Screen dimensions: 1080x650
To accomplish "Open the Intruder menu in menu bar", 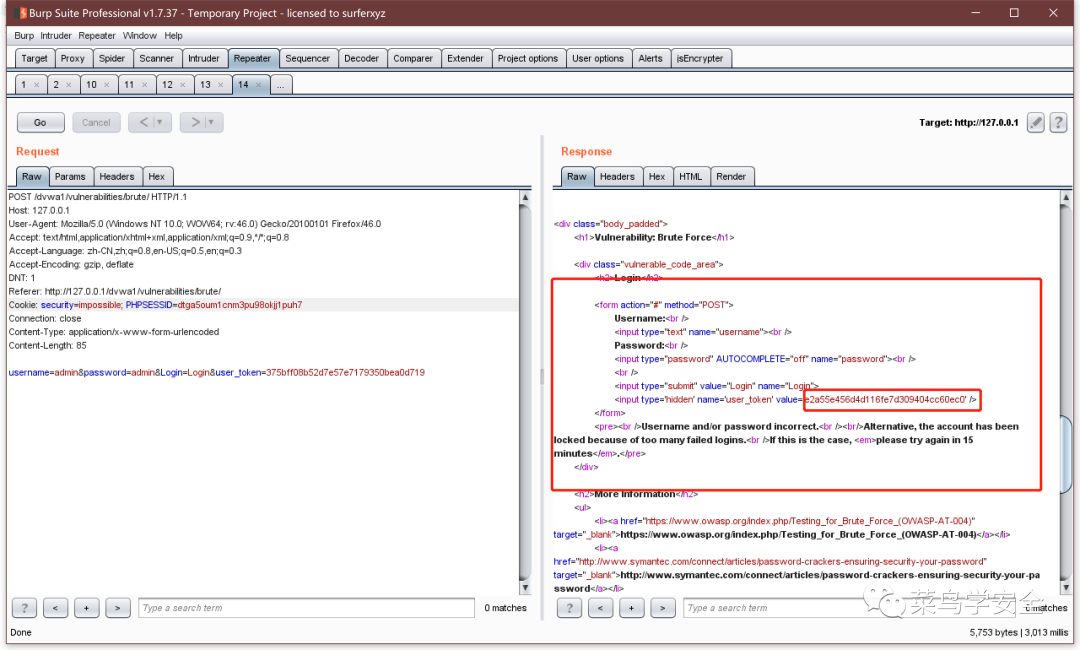I will pyautogui.click(x=56, y=36).
